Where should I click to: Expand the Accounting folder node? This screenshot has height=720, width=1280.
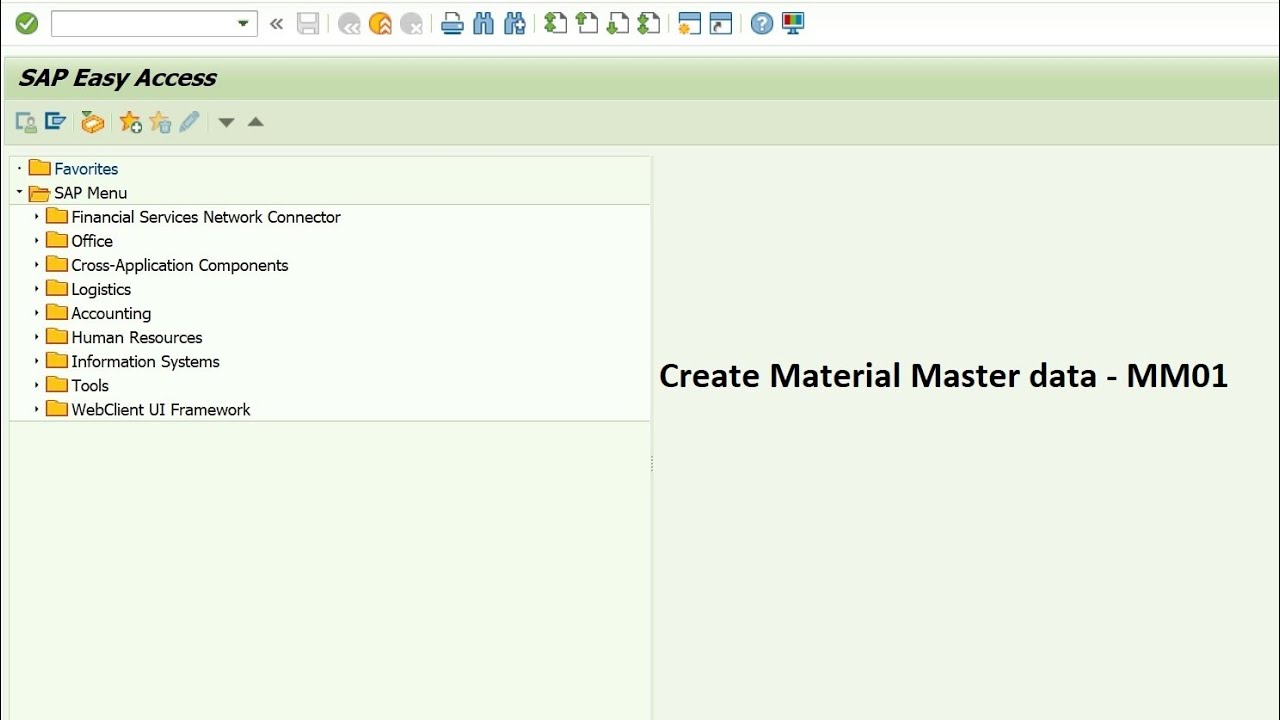[x=37, y=312]
